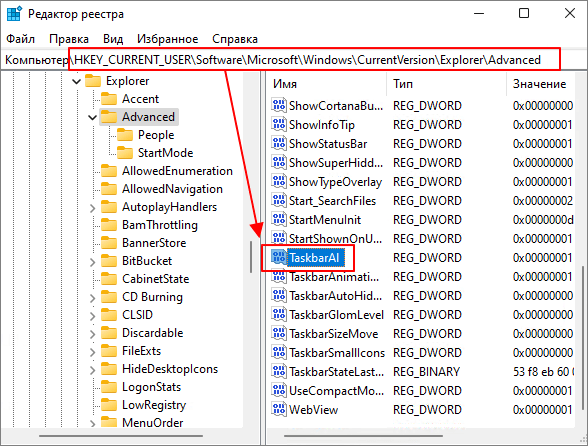Open the Избранное menu
Viewport: 588px width, 446px height.
168,39
